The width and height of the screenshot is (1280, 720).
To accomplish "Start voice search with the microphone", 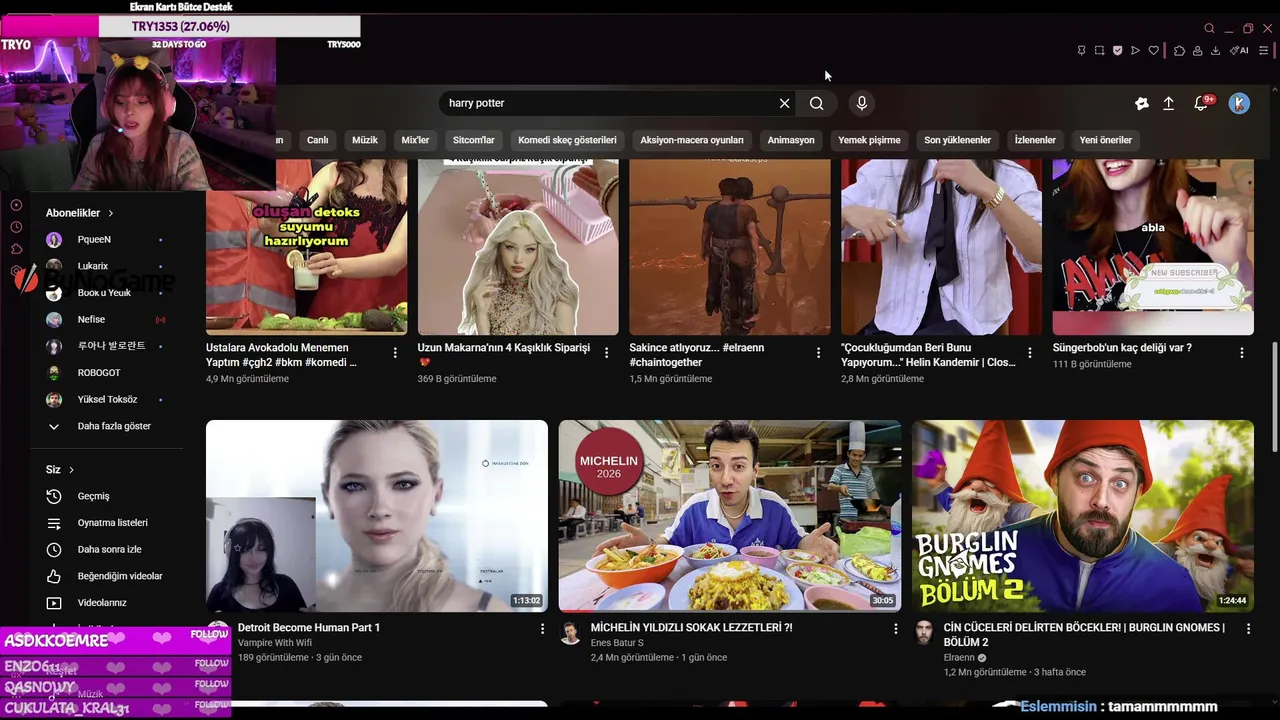I will [x=862, y=103].
